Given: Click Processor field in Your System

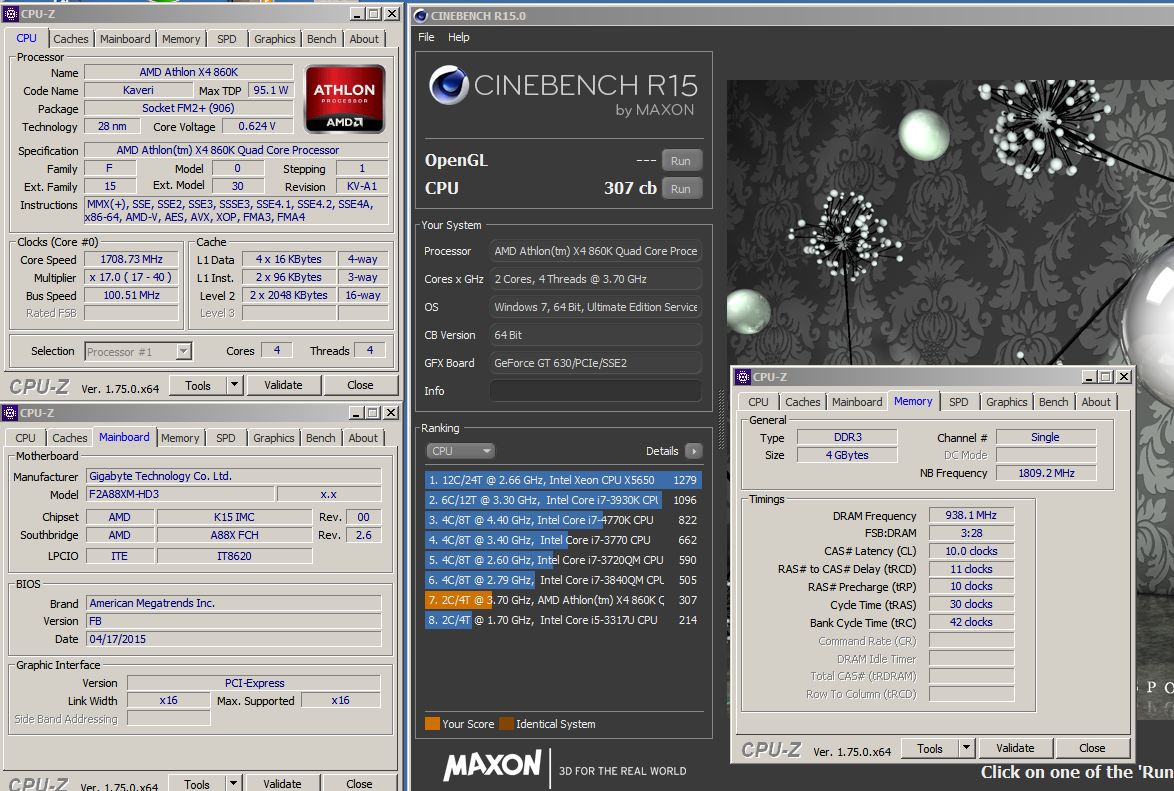Looking at the screenshot, I should click(x=595, y=251).
